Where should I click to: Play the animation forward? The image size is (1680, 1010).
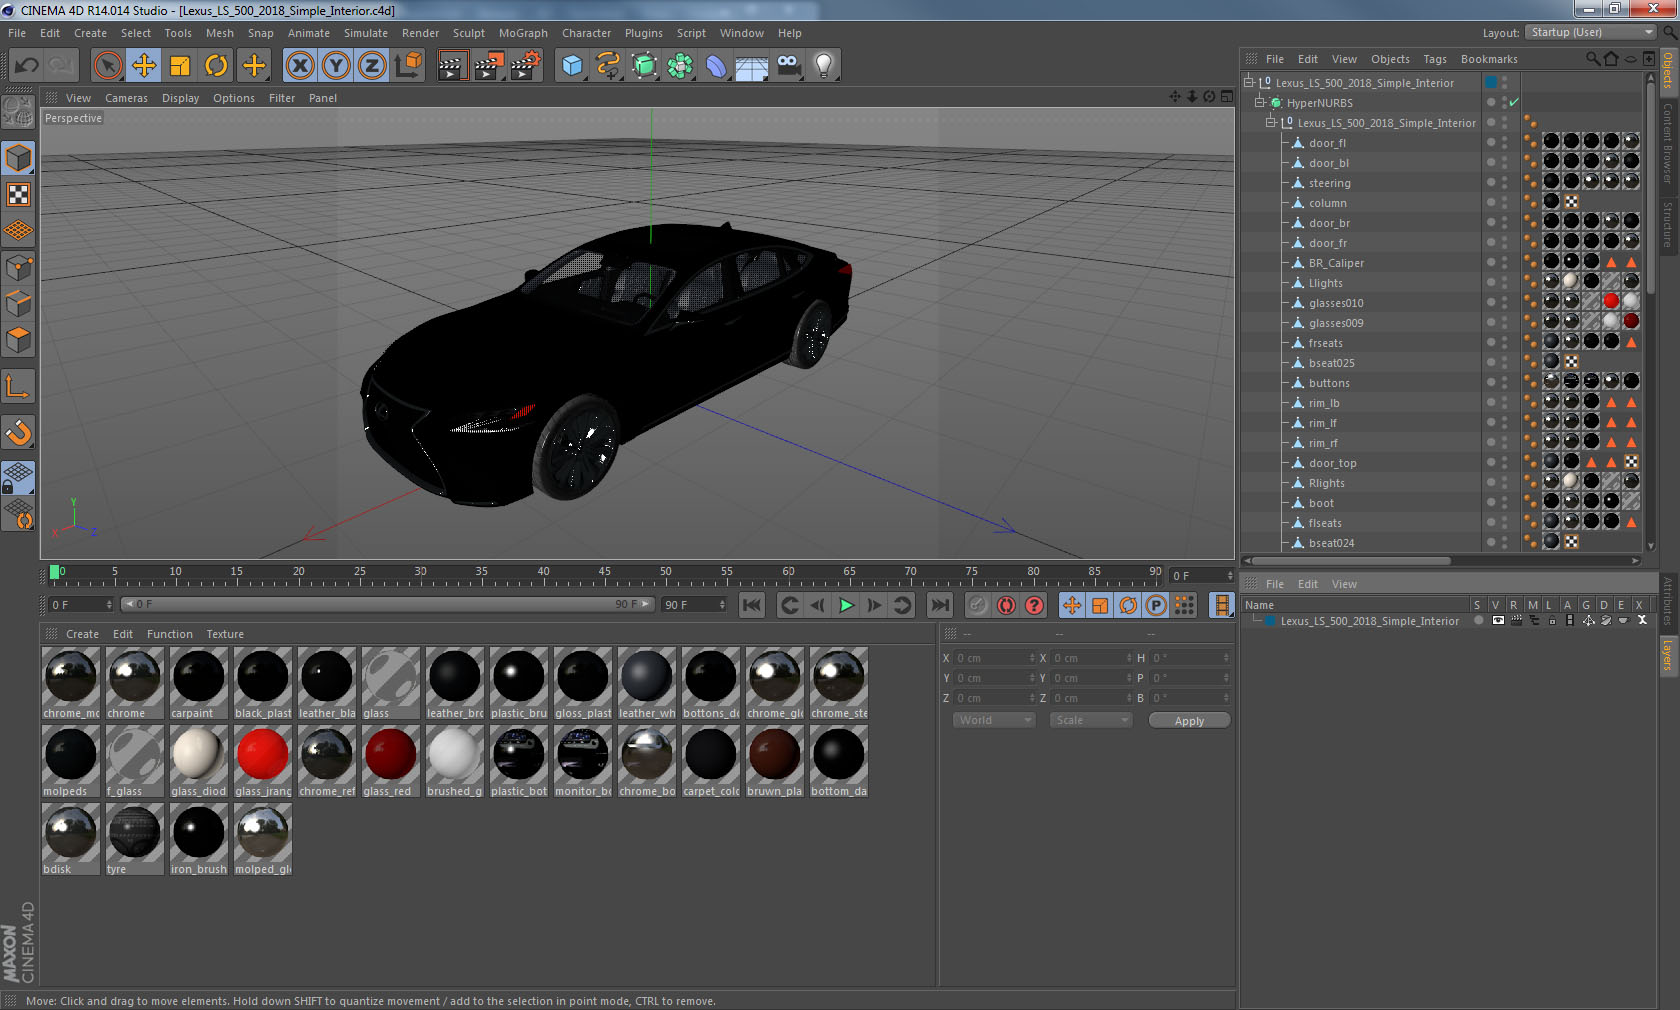846,605
